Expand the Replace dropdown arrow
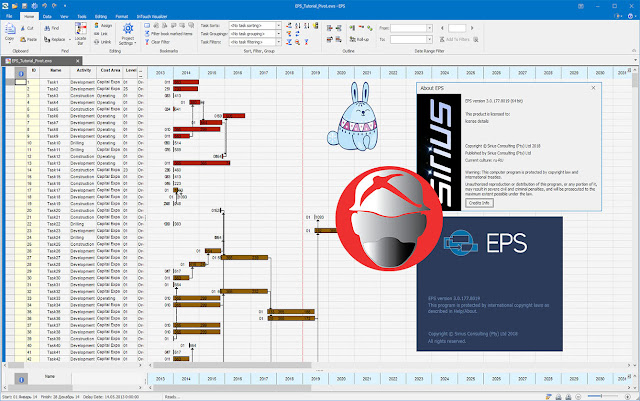The image size is (640, 401). tap(70, 40)
